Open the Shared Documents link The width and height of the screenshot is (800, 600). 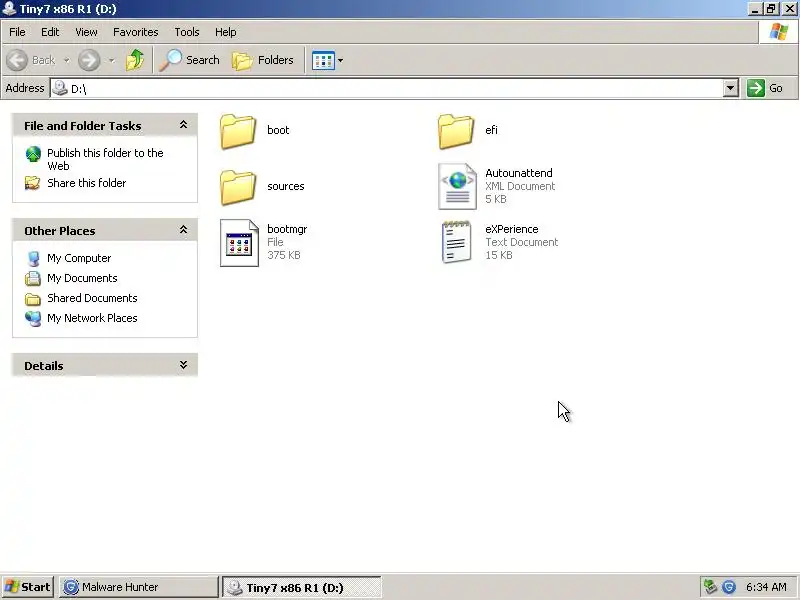pos(92,298)
